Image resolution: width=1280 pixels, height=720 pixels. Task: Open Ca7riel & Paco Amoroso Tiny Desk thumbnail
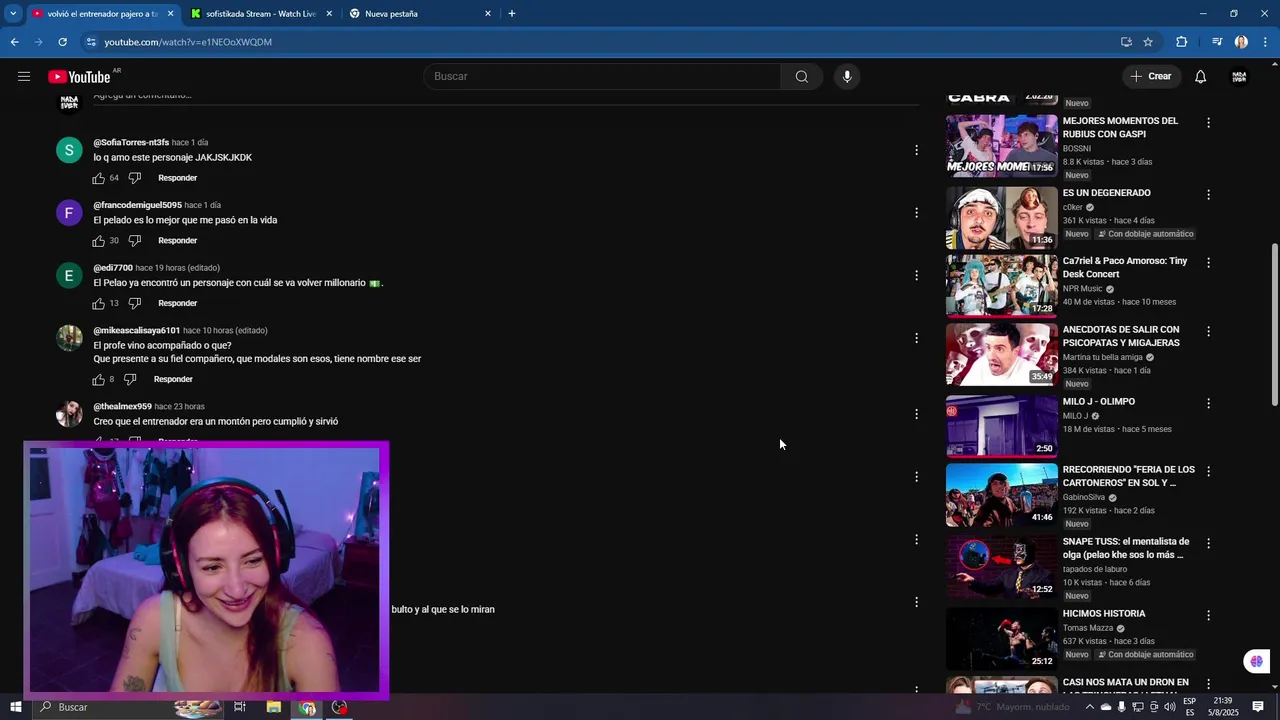1002,286
